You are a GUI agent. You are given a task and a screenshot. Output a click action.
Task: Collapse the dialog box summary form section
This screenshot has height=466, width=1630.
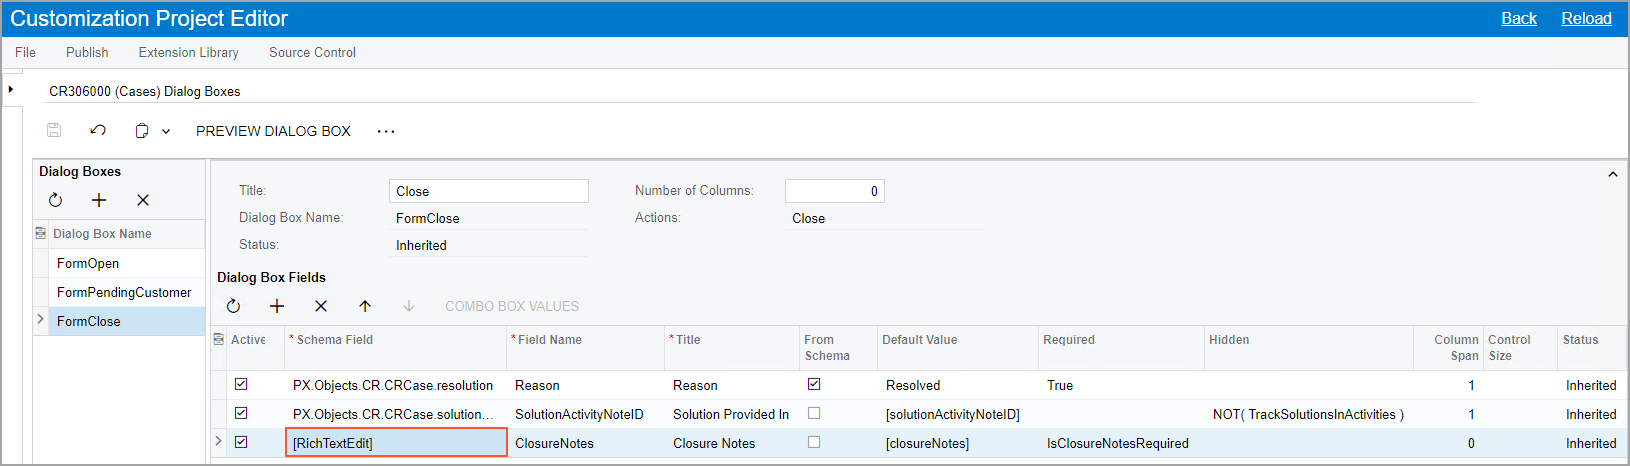(x=1612, y=174)
